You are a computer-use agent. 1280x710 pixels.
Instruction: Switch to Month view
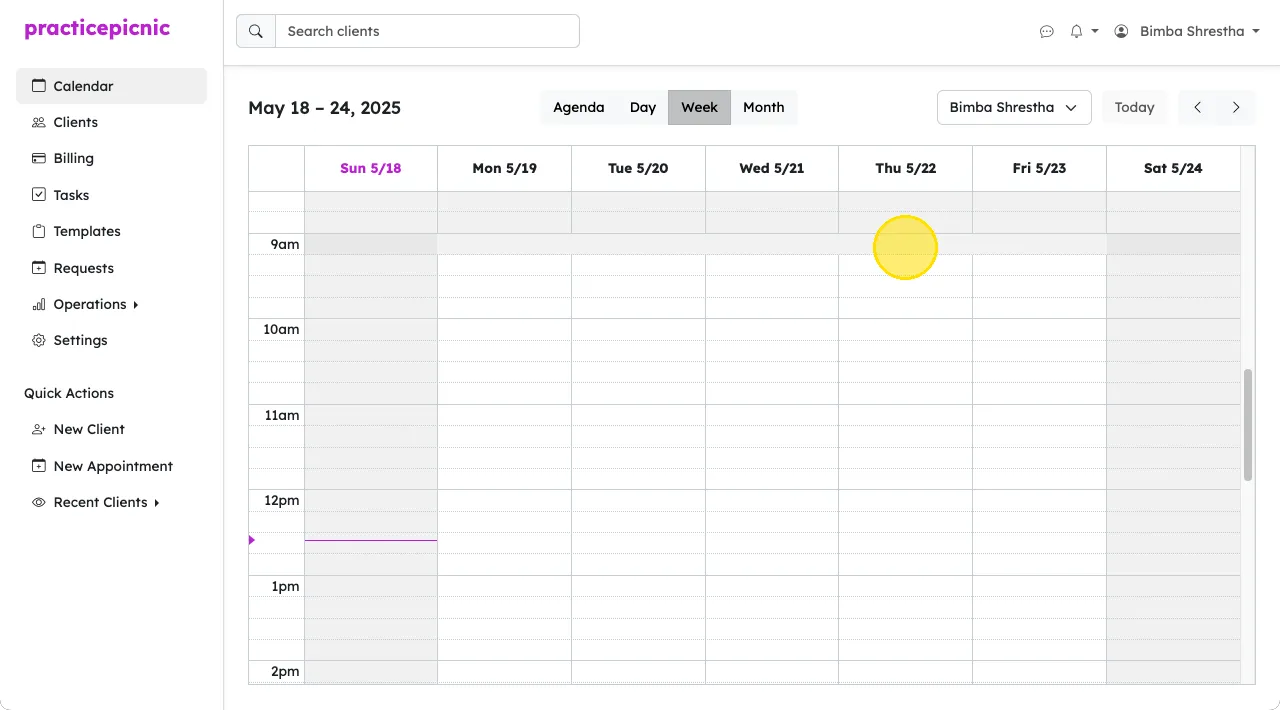point(764,107)
